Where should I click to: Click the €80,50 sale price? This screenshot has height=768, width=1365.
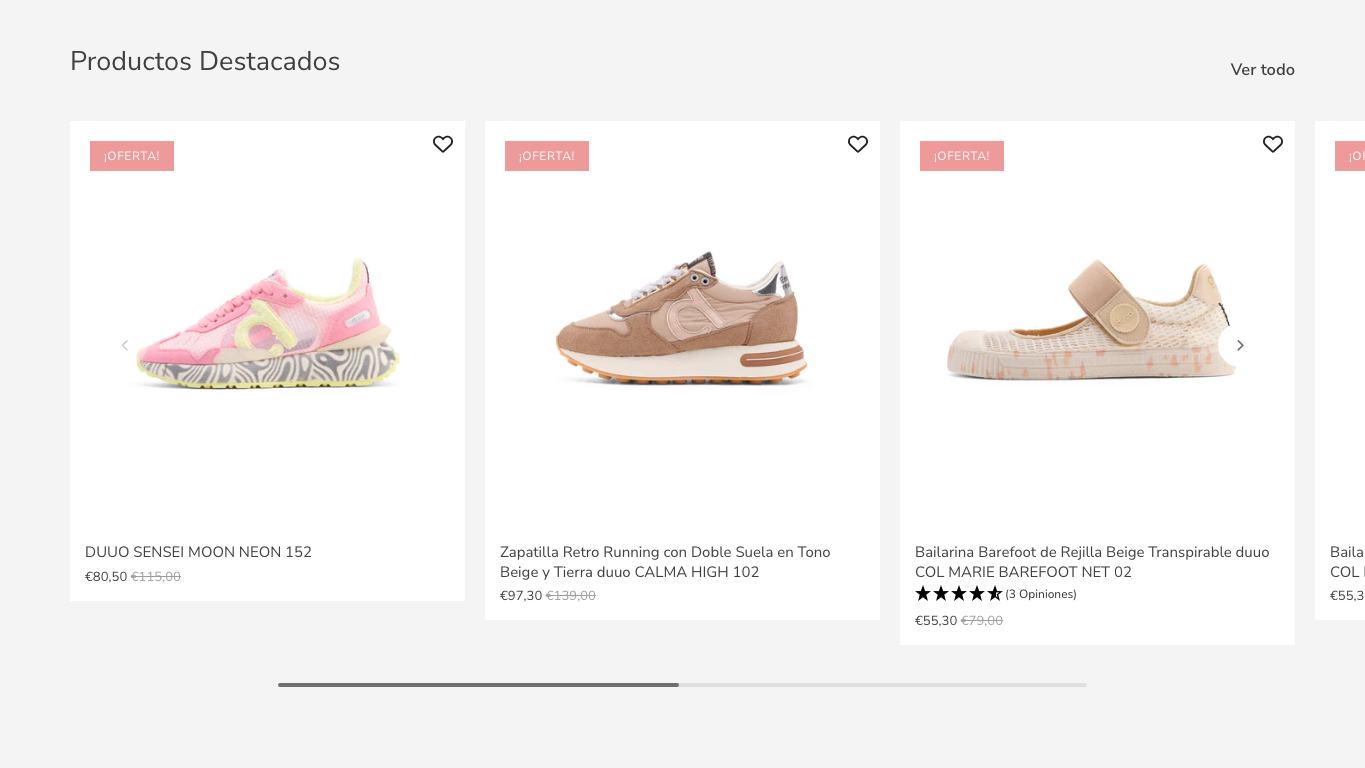tap(106, 577)
